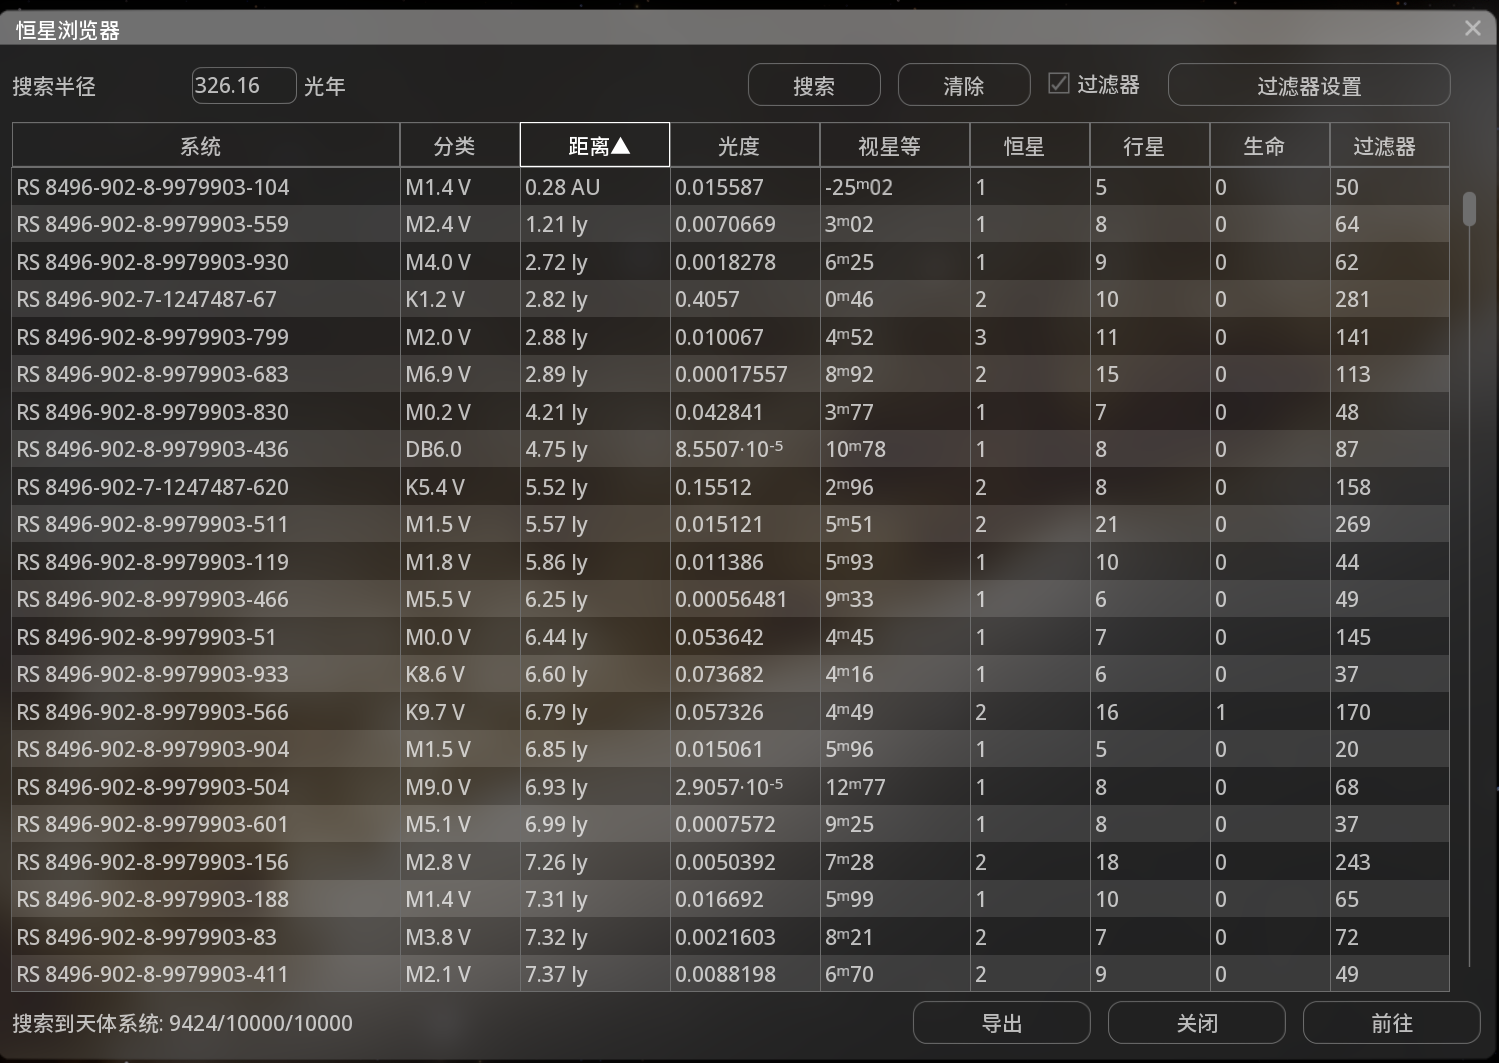Viewport: 1499px width, 1063px height.
Task: Click filter value 281 cell
Action: 1389,299
